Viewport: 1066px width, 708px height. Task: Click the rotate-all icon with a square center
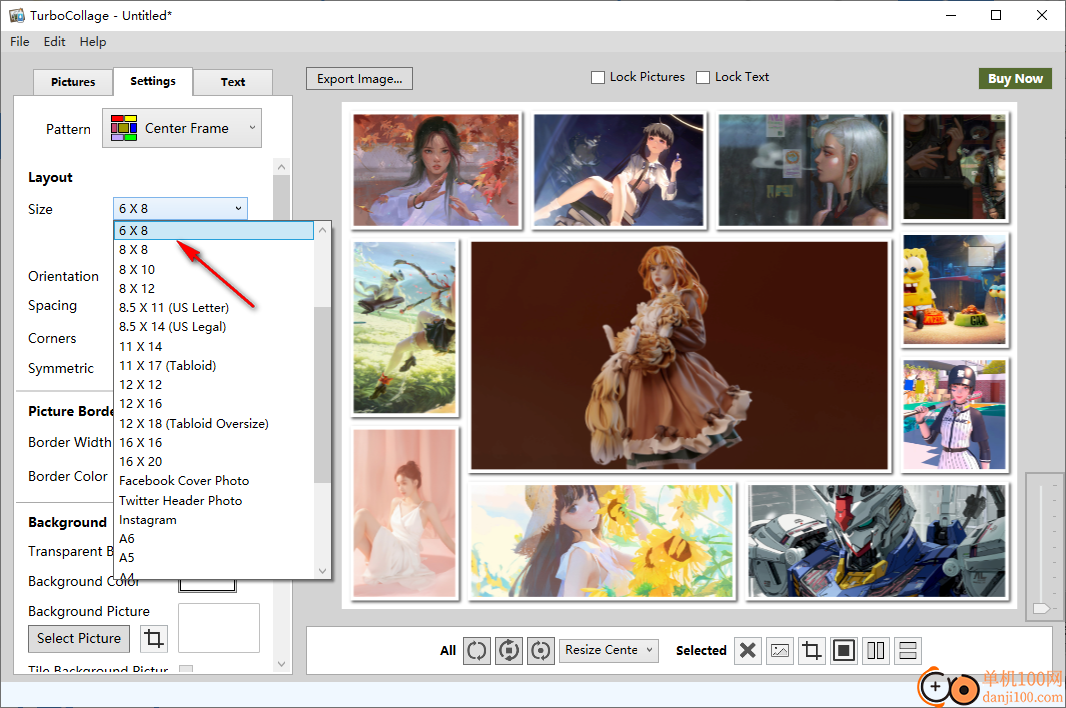pyautogui.click(x=509, y=650)
